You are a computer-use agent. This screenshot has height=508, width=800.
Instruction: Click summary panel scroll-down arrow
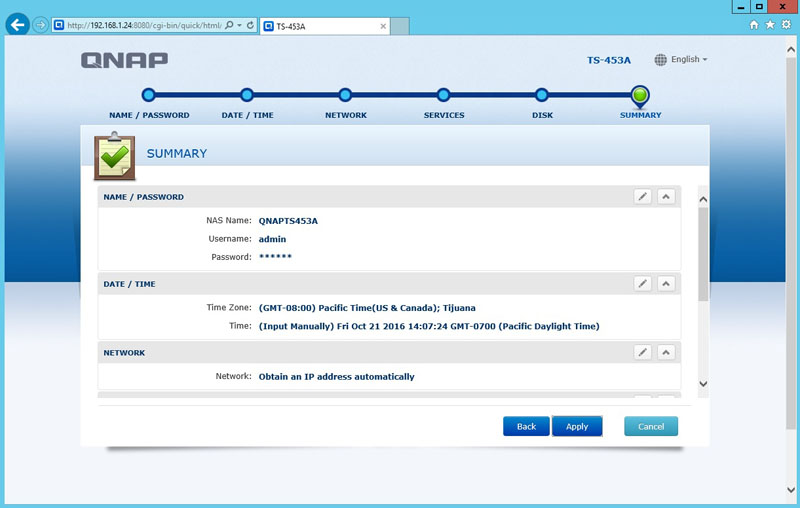703,384
